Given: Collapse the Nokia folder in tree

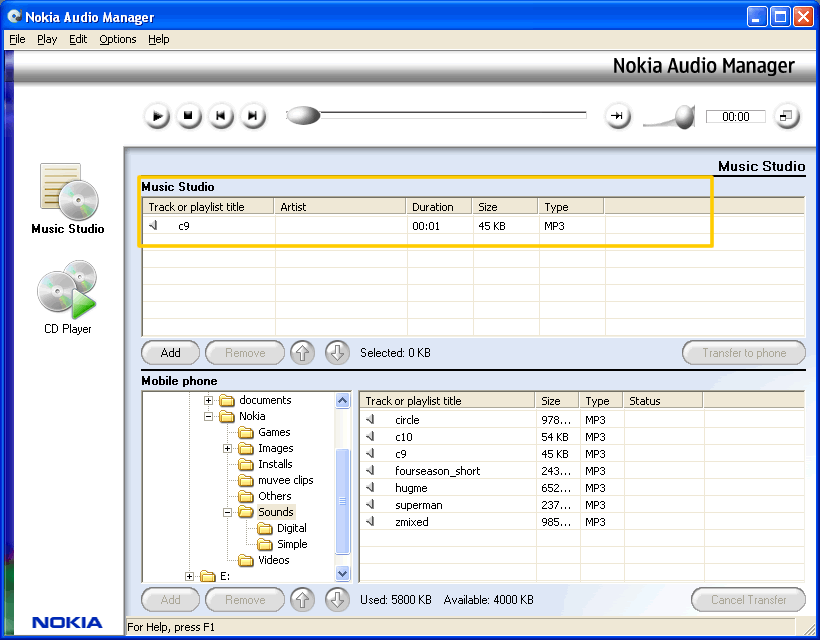Looking at the screenshot, I should tap(210, 416).
